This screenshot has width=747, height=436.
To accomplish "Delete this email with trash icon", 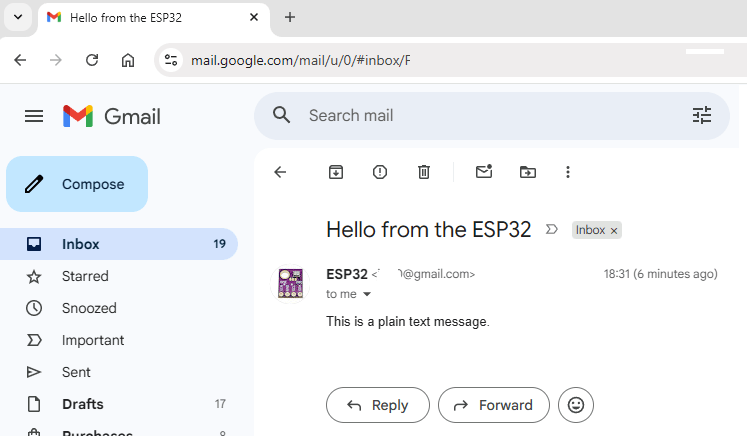I will click(x=424, y=172).
